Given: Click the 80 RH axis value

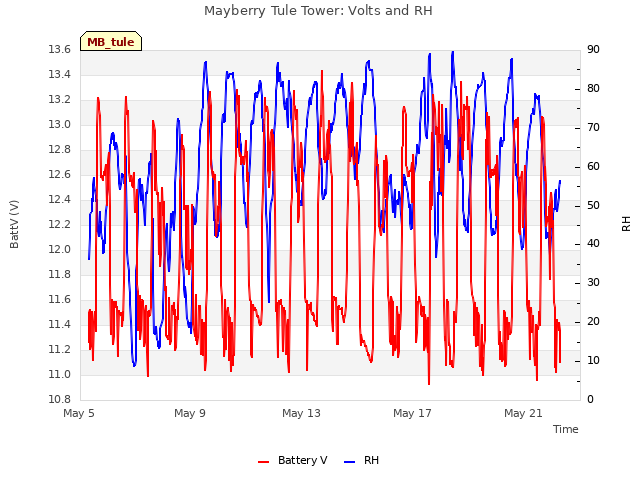Looking at the screenshot, I should point(593,89).
